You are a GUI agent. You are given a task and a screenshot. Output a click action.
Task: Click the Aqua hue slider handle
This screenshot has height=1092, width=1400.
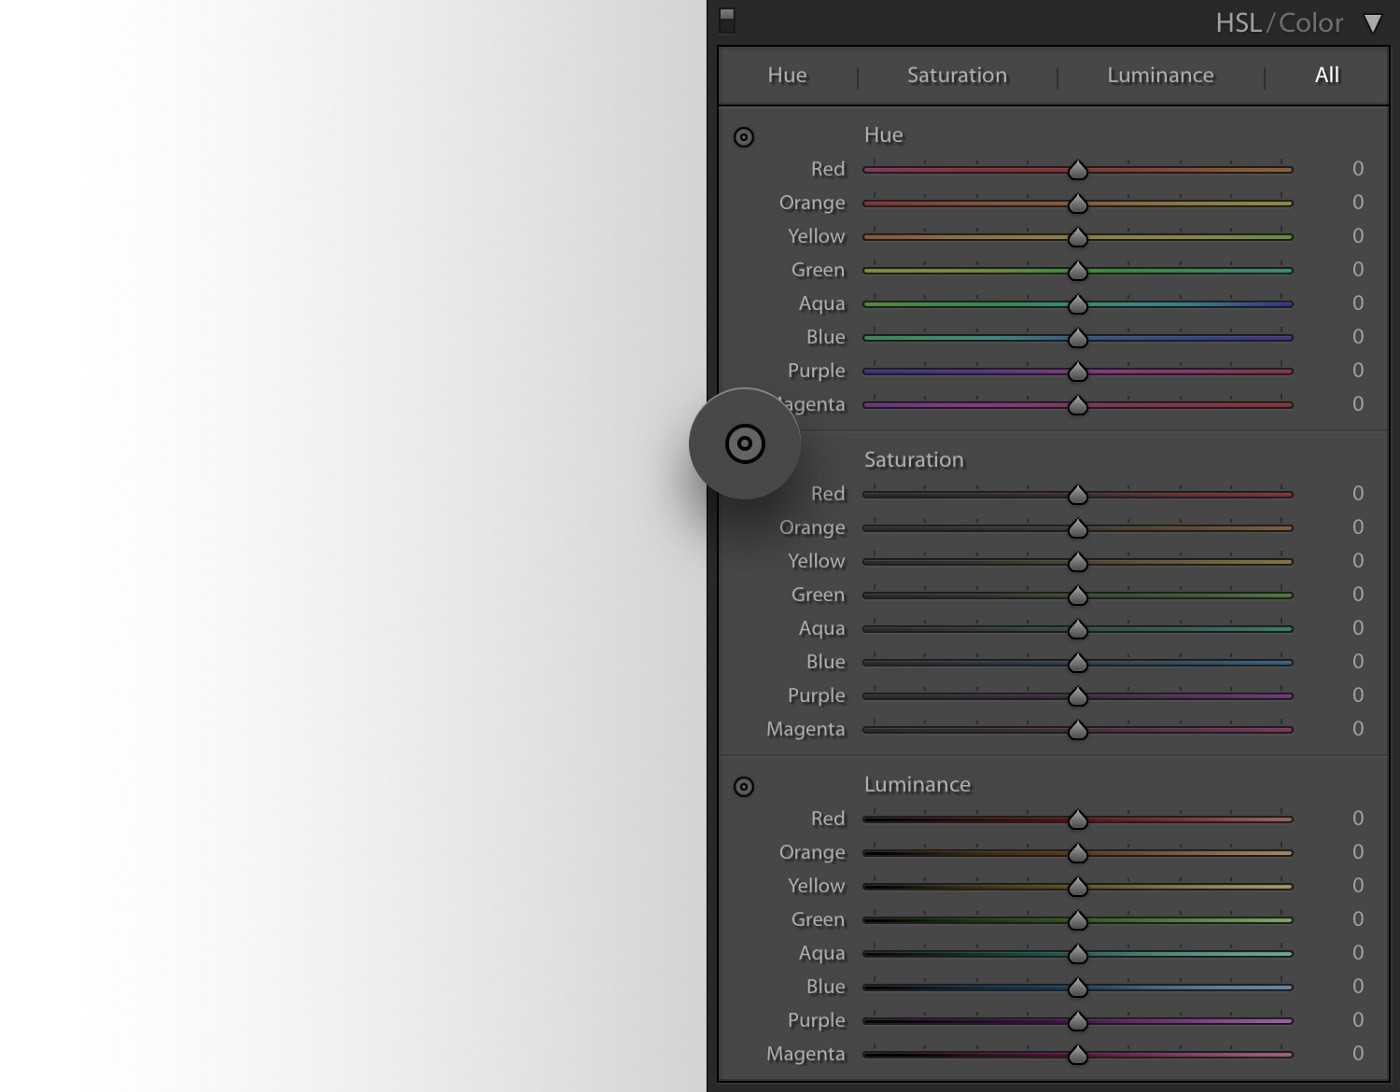click(1077, 304)
